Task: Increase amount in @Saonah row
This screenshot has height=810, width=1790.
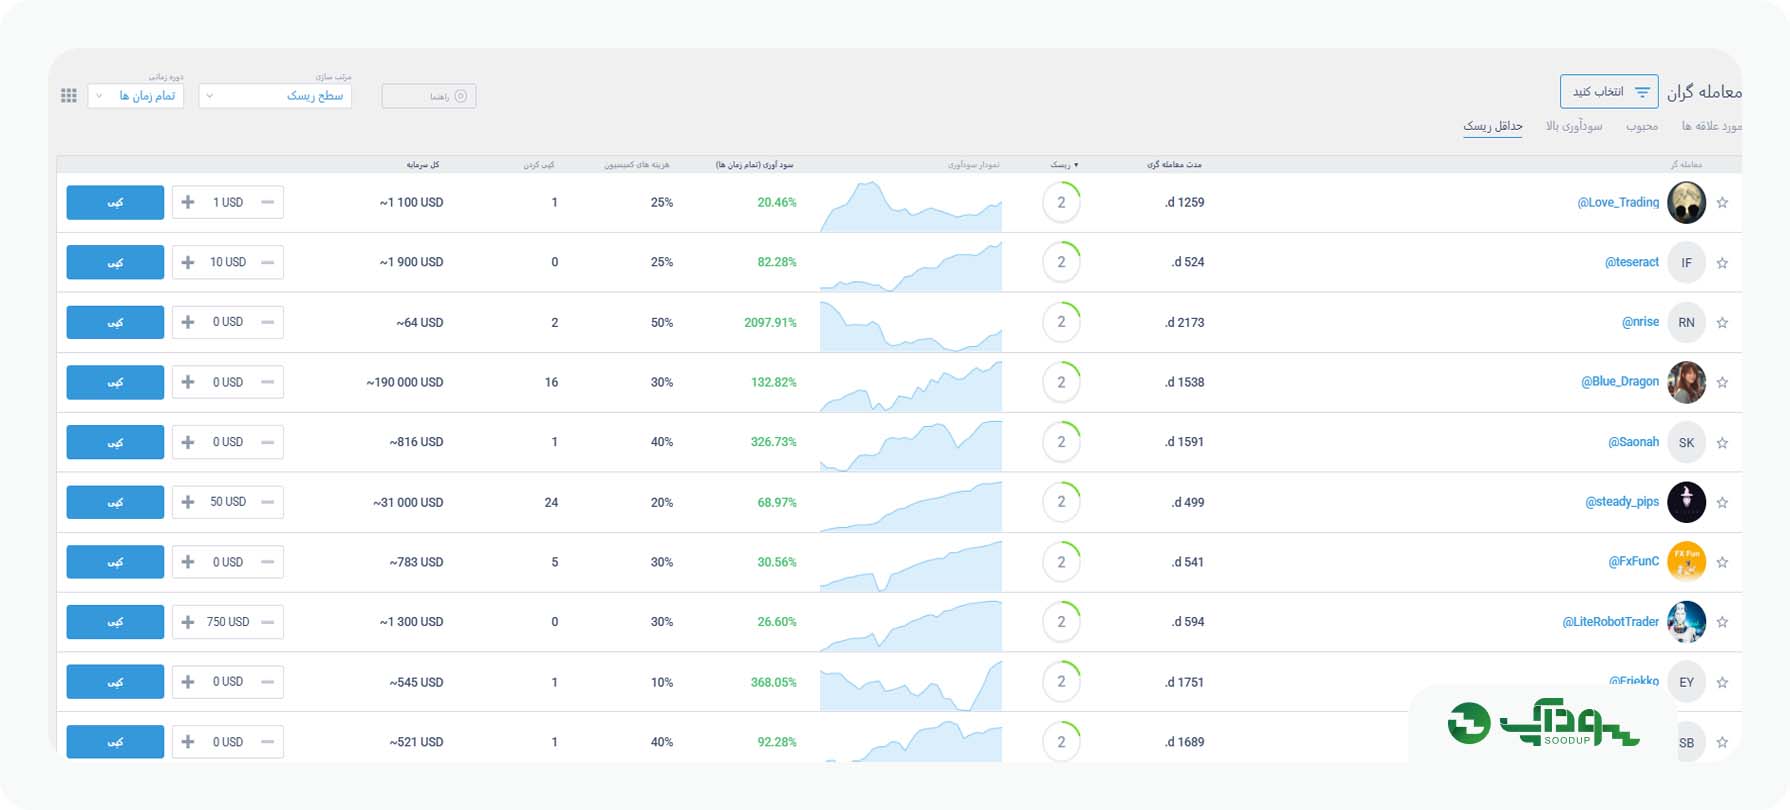Action: coord(188,442)
